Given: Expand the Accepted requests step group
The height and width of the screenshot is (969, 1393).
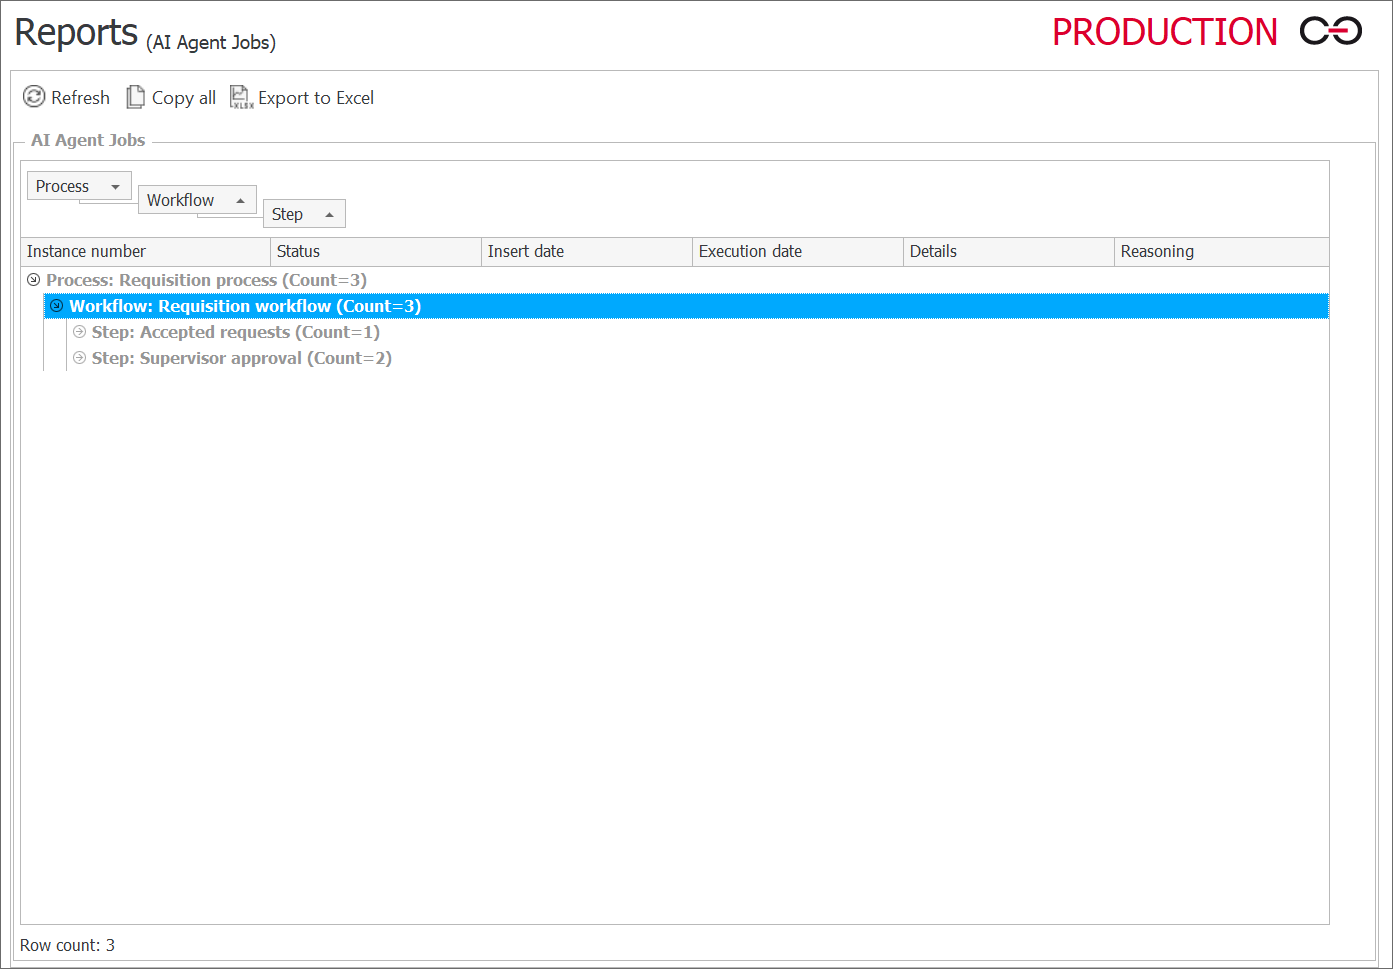Looking at the screenshot, I should pyautogui.click(x=80, y=332).
